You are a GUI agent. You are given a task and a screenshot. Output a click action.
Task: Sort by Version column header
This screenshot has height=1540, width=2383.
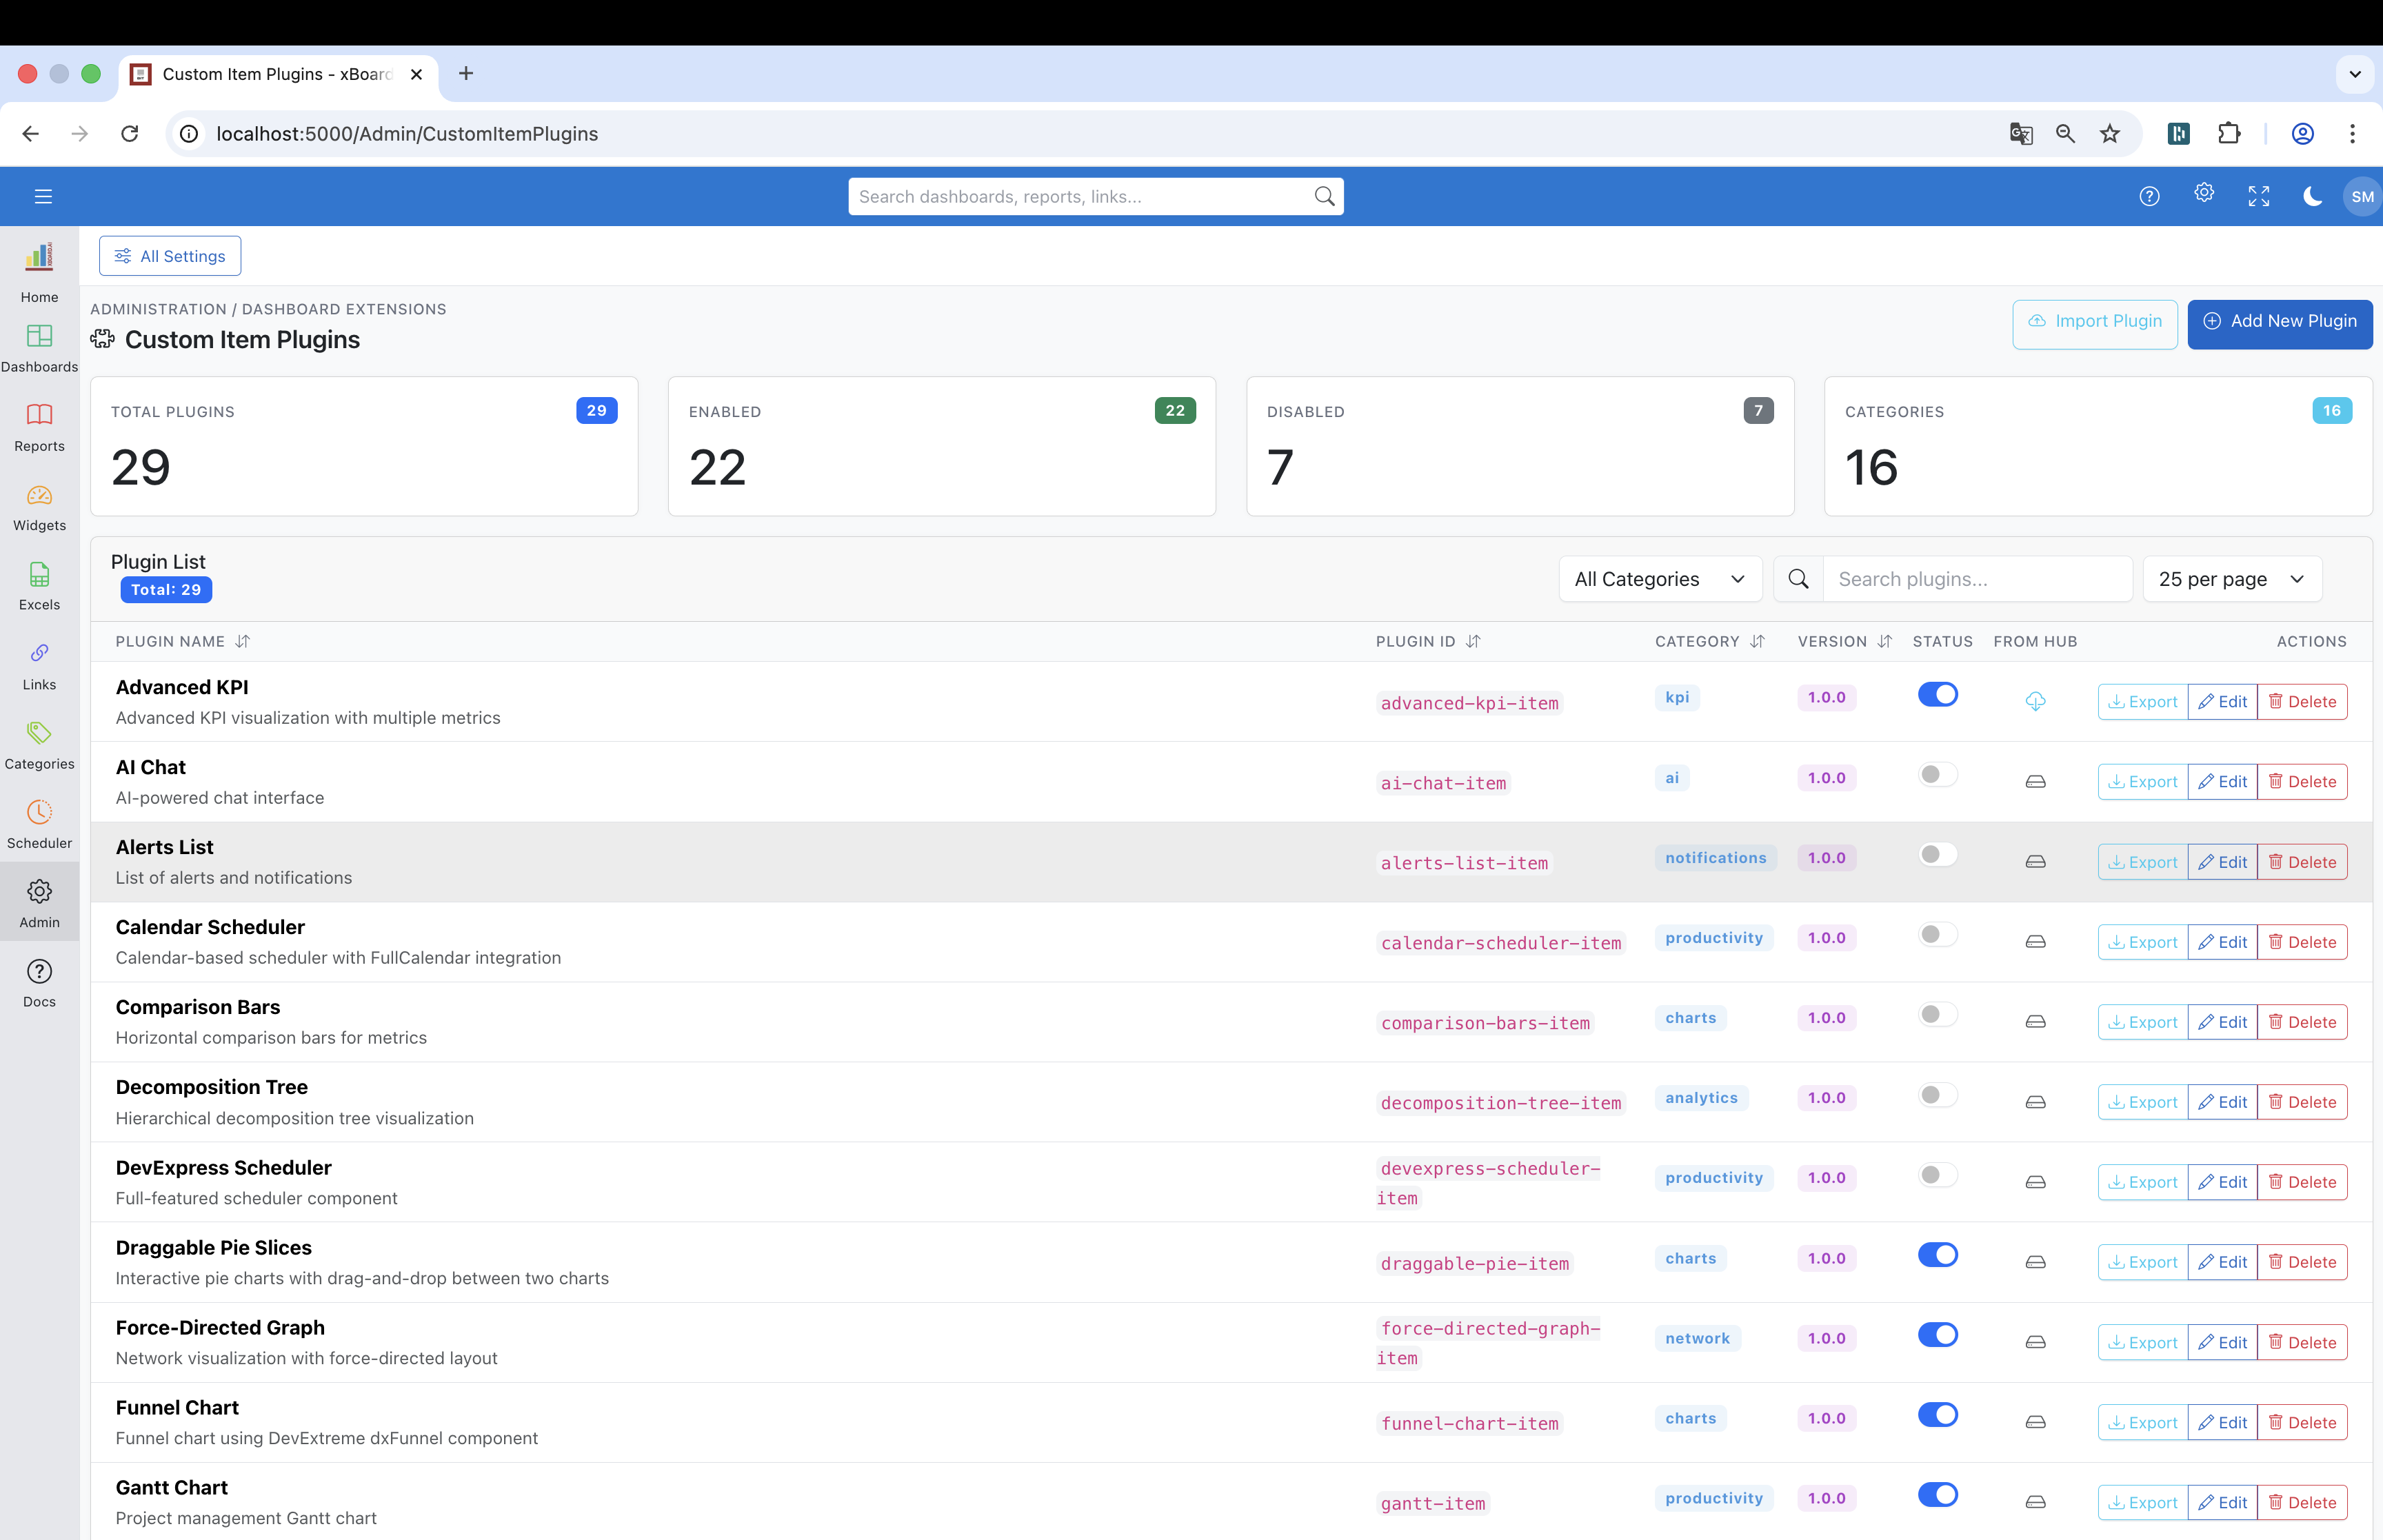point(1844,641)
